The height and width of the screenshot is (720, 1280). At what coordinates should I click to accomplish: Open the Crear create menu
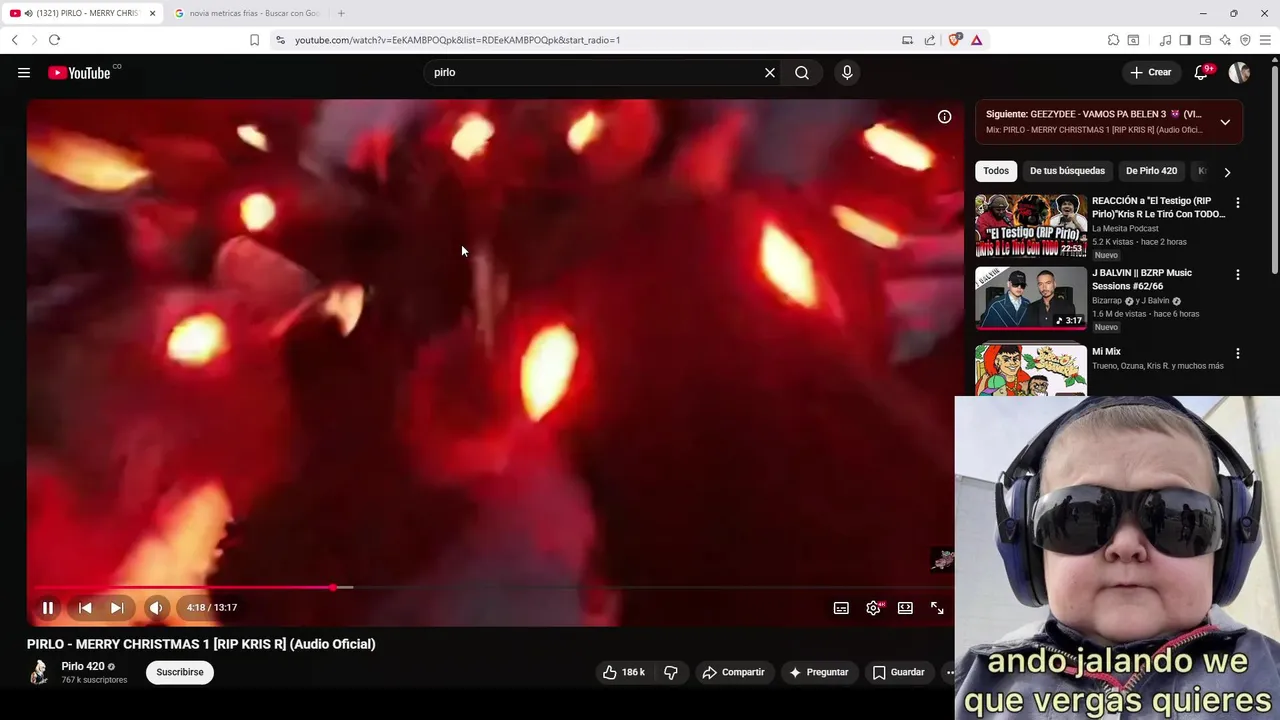point(1150,72)
